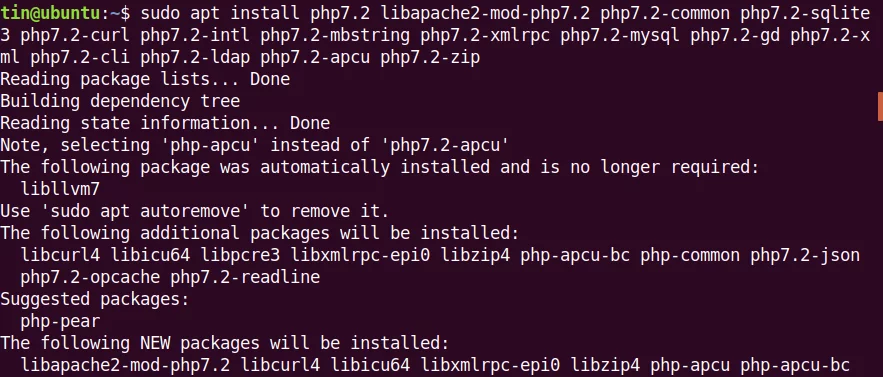The width and height of the screenshot is (883, 377).
Task: Click the 'Suggested packages:' heading
Action: pyautogui.click(x=95, y=299)
